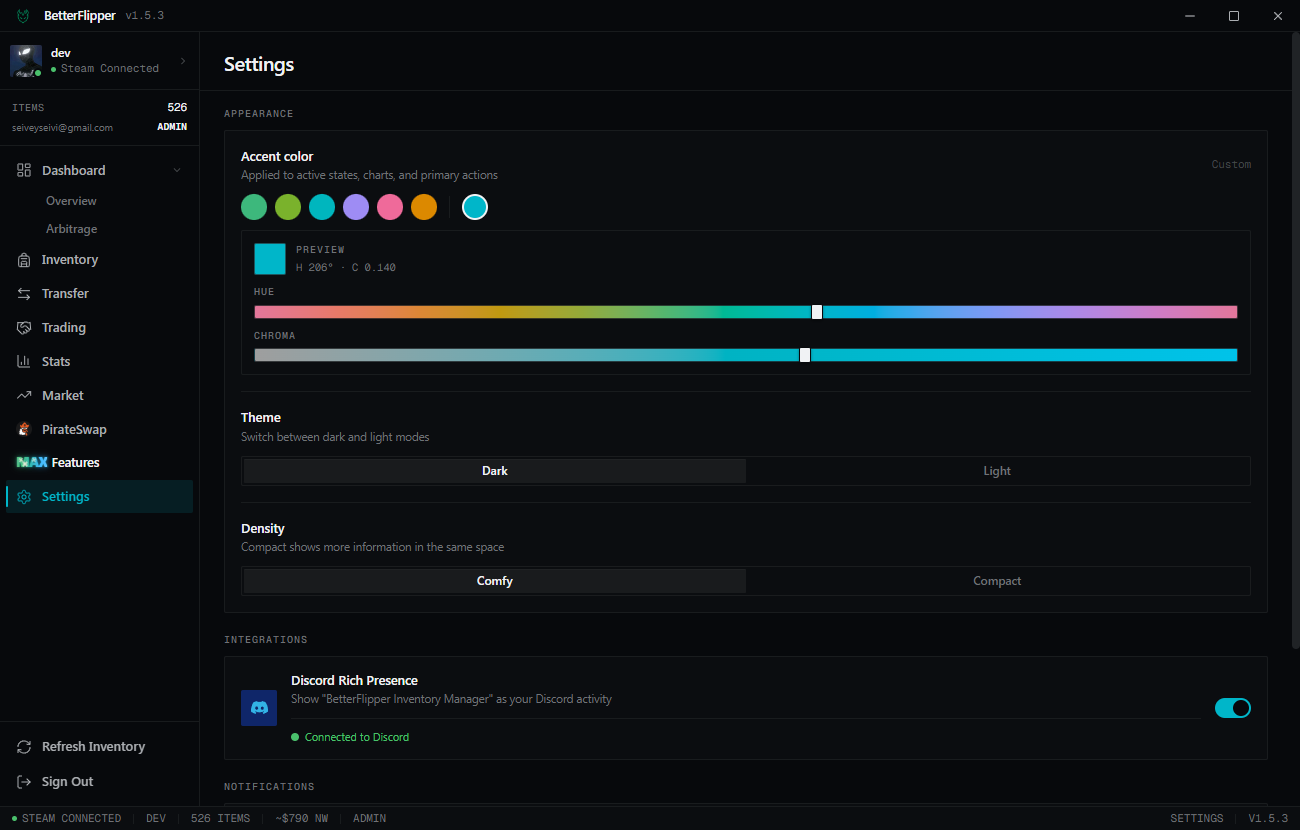Click the Refresh Inventory circular arrows icon
Screen dimensions: 1300x830
point(24,747)
